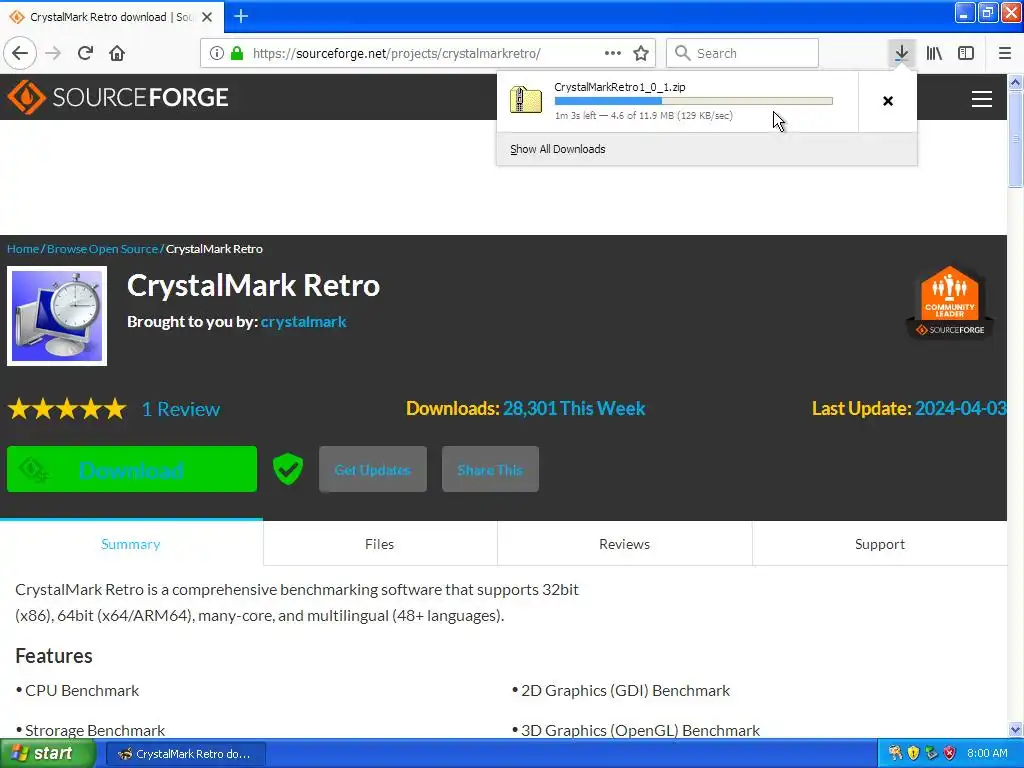The image size is (1024, 768).
Task: Click the SourceForge logo
Action: tap(118, 97)
